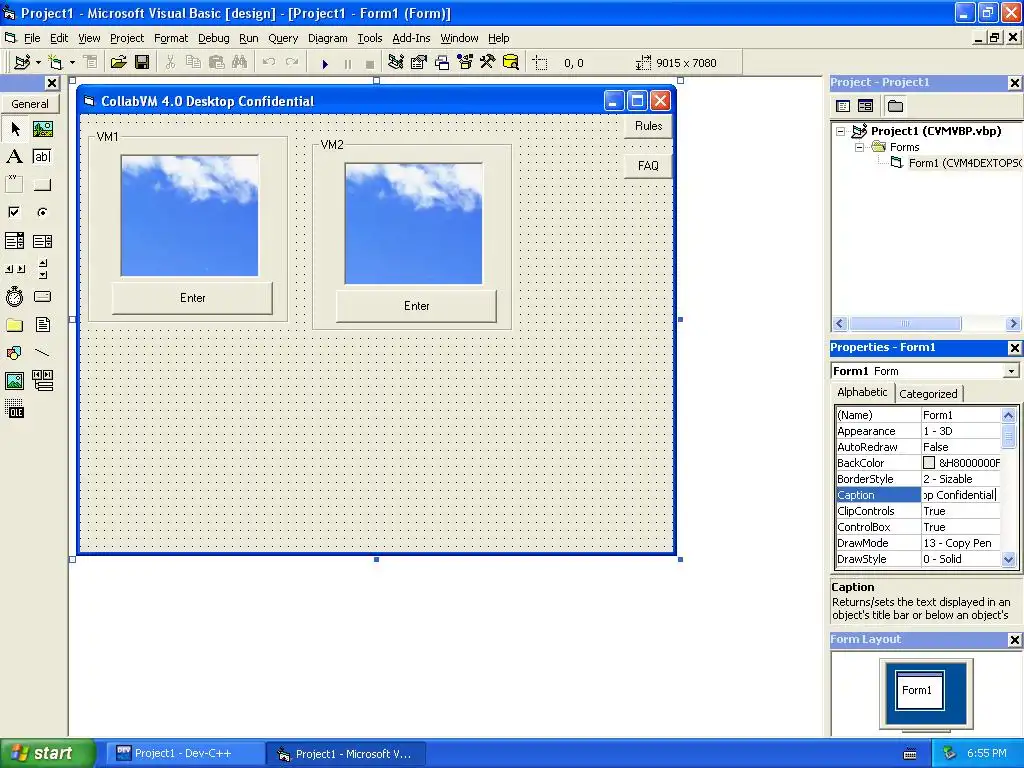Screen dimensions: 1024x768
Task: Click the FAQ button on the form
Action: click(x=648, y=166)
